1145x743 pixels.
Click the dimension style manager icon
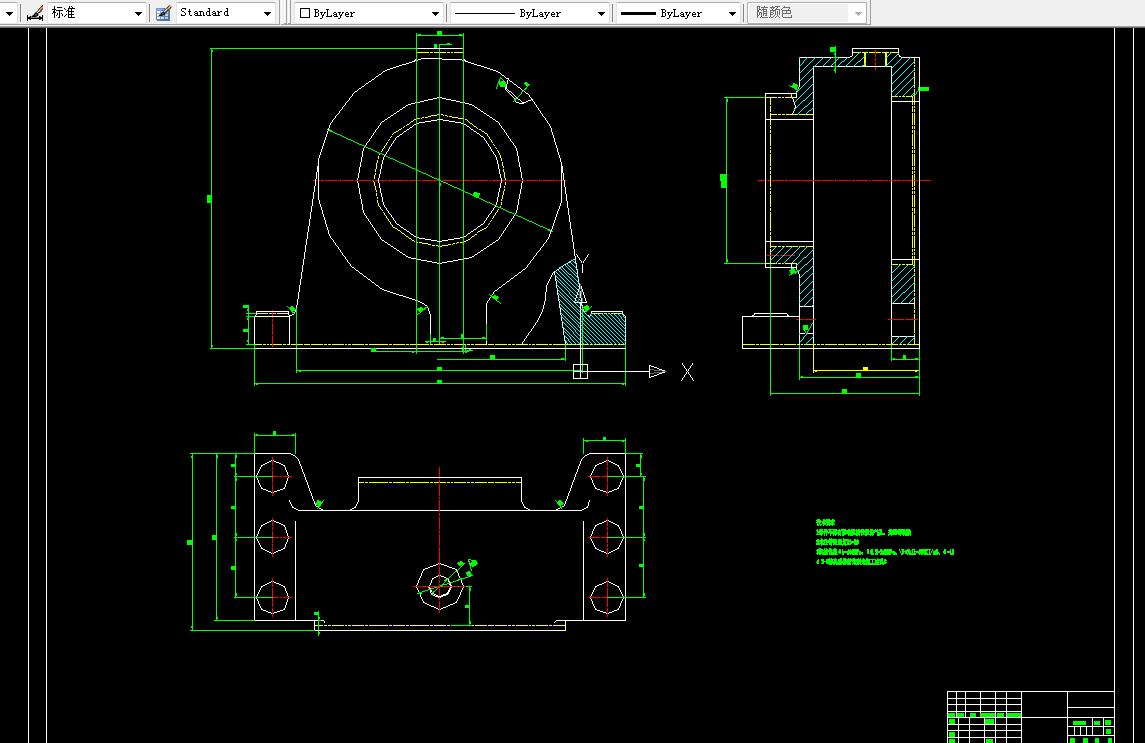tap(34, 12)
